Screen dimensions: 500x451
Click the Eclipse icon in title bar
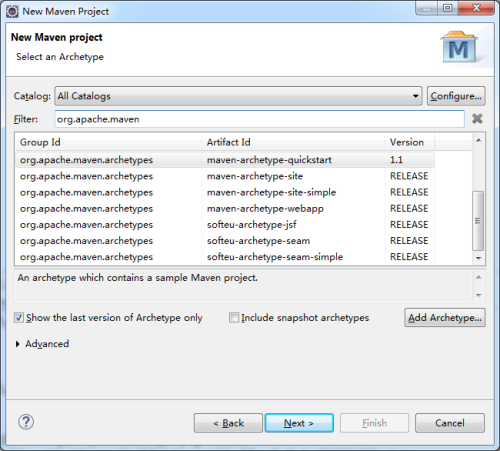pyautogui.click(x=12, y=11)
